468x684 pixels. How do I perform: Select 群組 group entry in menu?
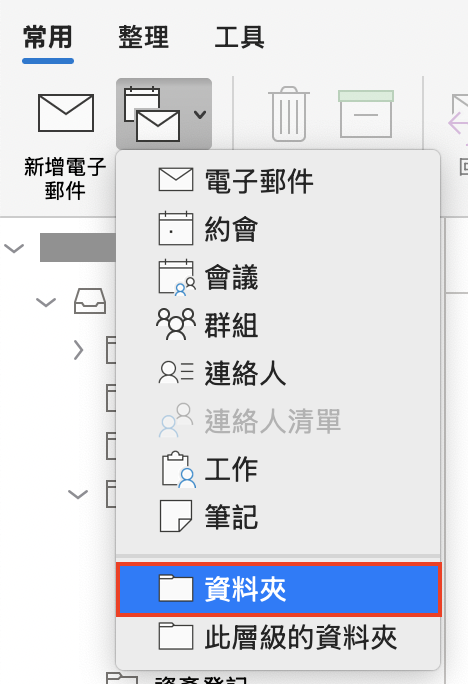[x=278, y=325]
